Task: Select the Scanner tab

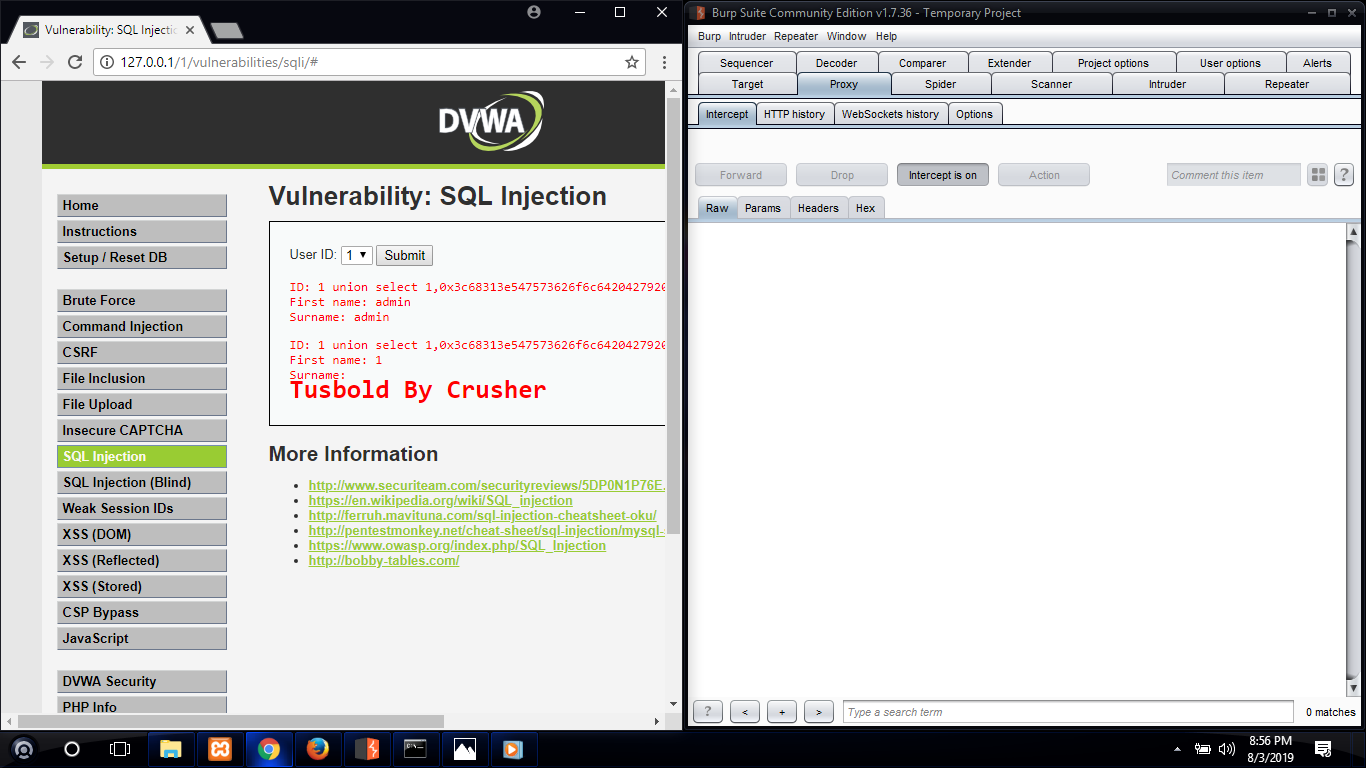Action: point(1051,84)
